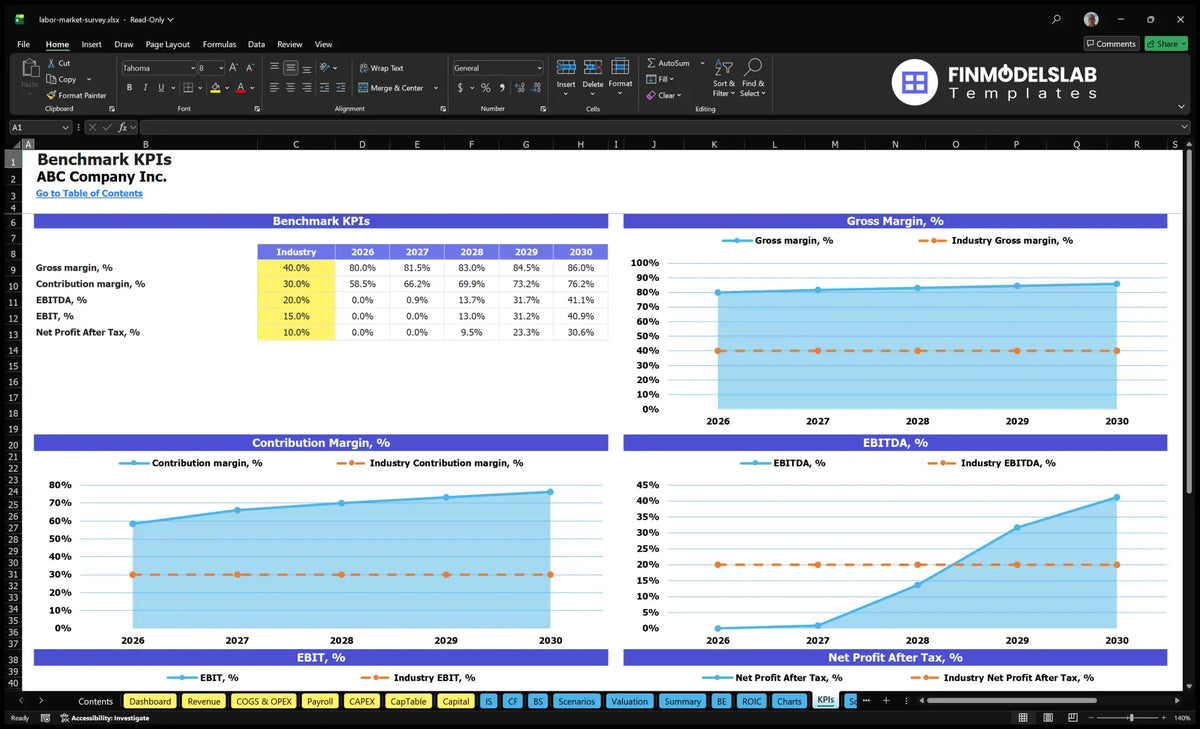The image size is (1200, 729).
Task: Click the Borders icon
Action: tap(188, 88)
